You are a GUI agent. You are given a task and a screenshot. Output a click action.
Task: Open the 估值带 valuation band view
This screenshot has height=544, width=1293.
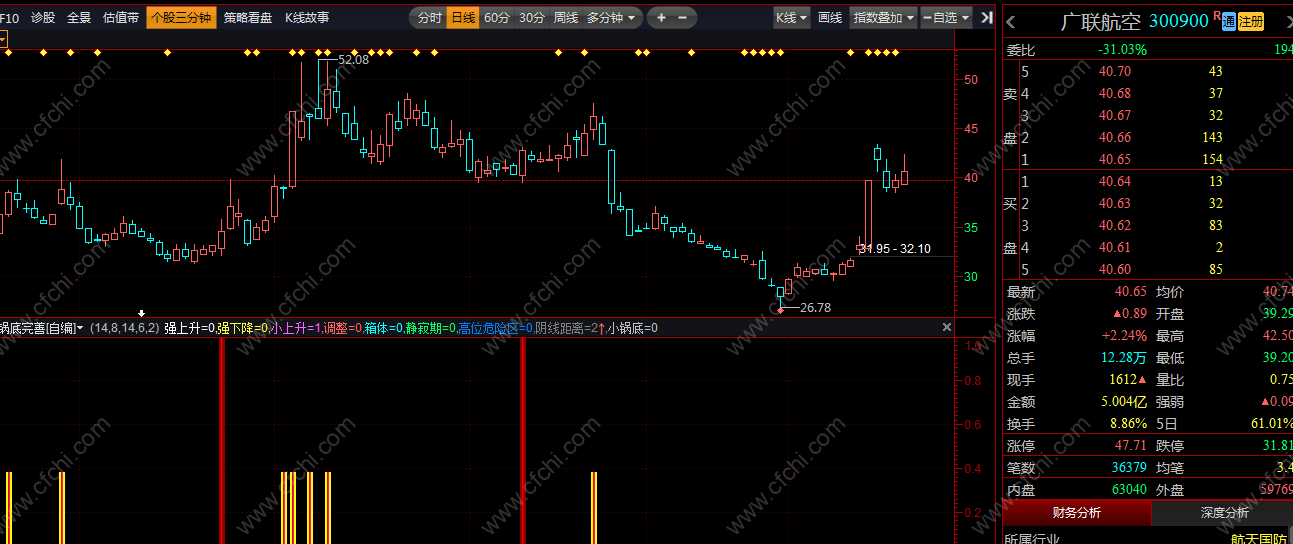point(121,18)
